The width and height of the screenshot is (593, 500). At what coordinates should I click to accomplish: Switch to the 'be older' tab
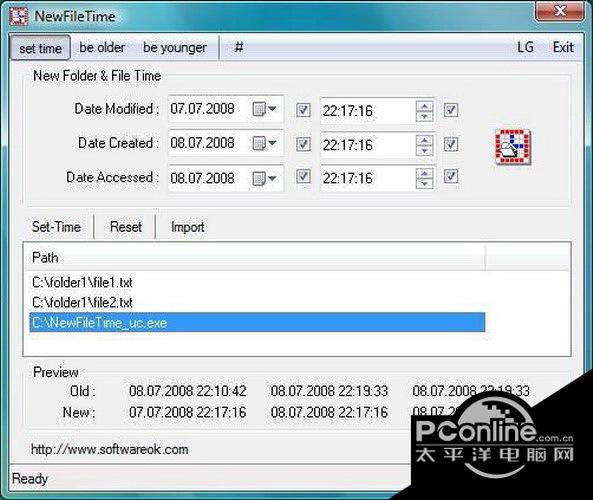click(102, 48)
